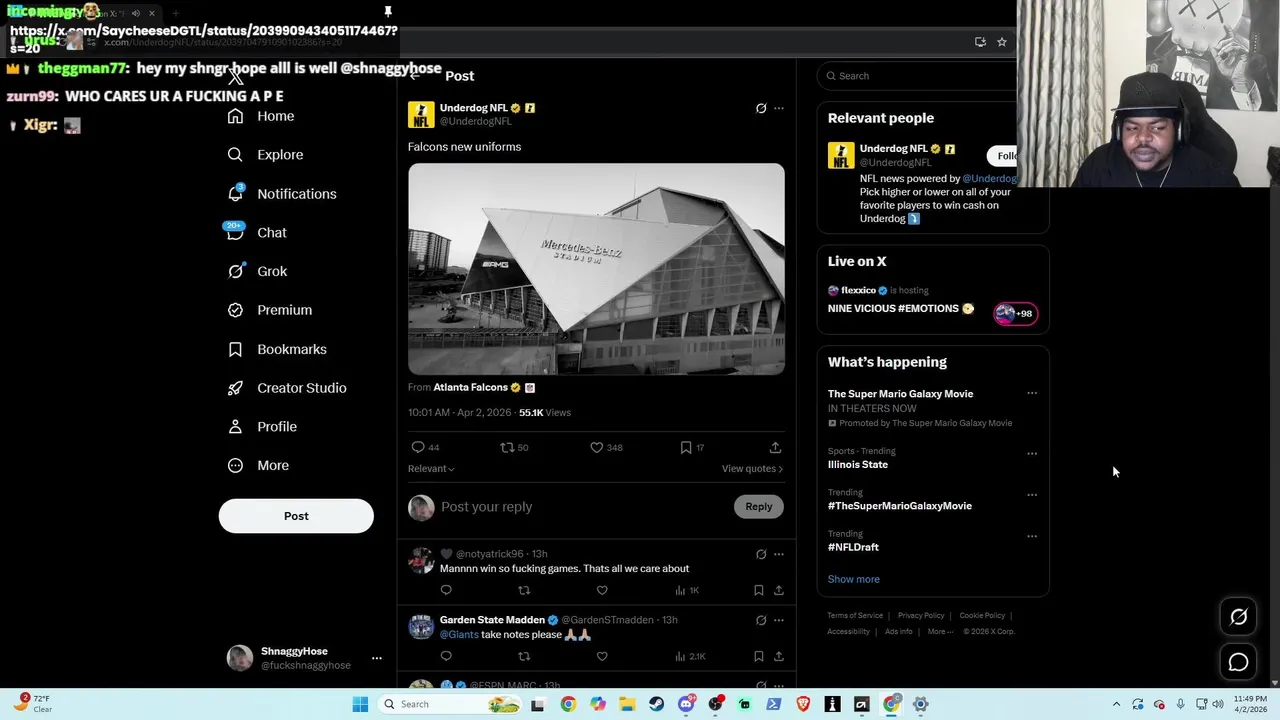Repost the Garden State Madden reply
Viewport: 1280px width, 720px height.
(524, 656)
